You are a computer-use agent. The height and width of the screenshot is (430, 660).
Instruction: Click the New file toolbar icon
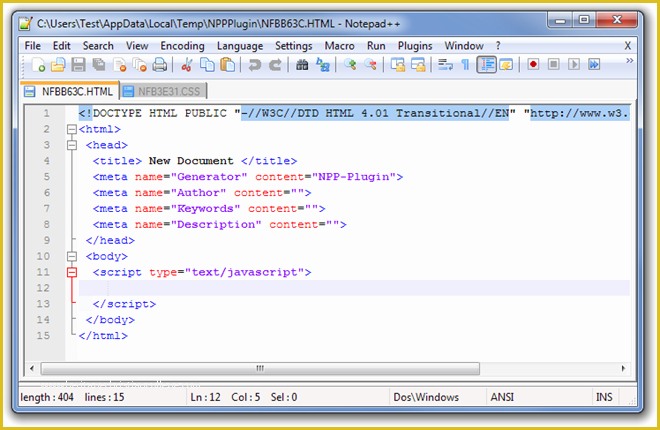pyautogui.click(x=39, y=65)
